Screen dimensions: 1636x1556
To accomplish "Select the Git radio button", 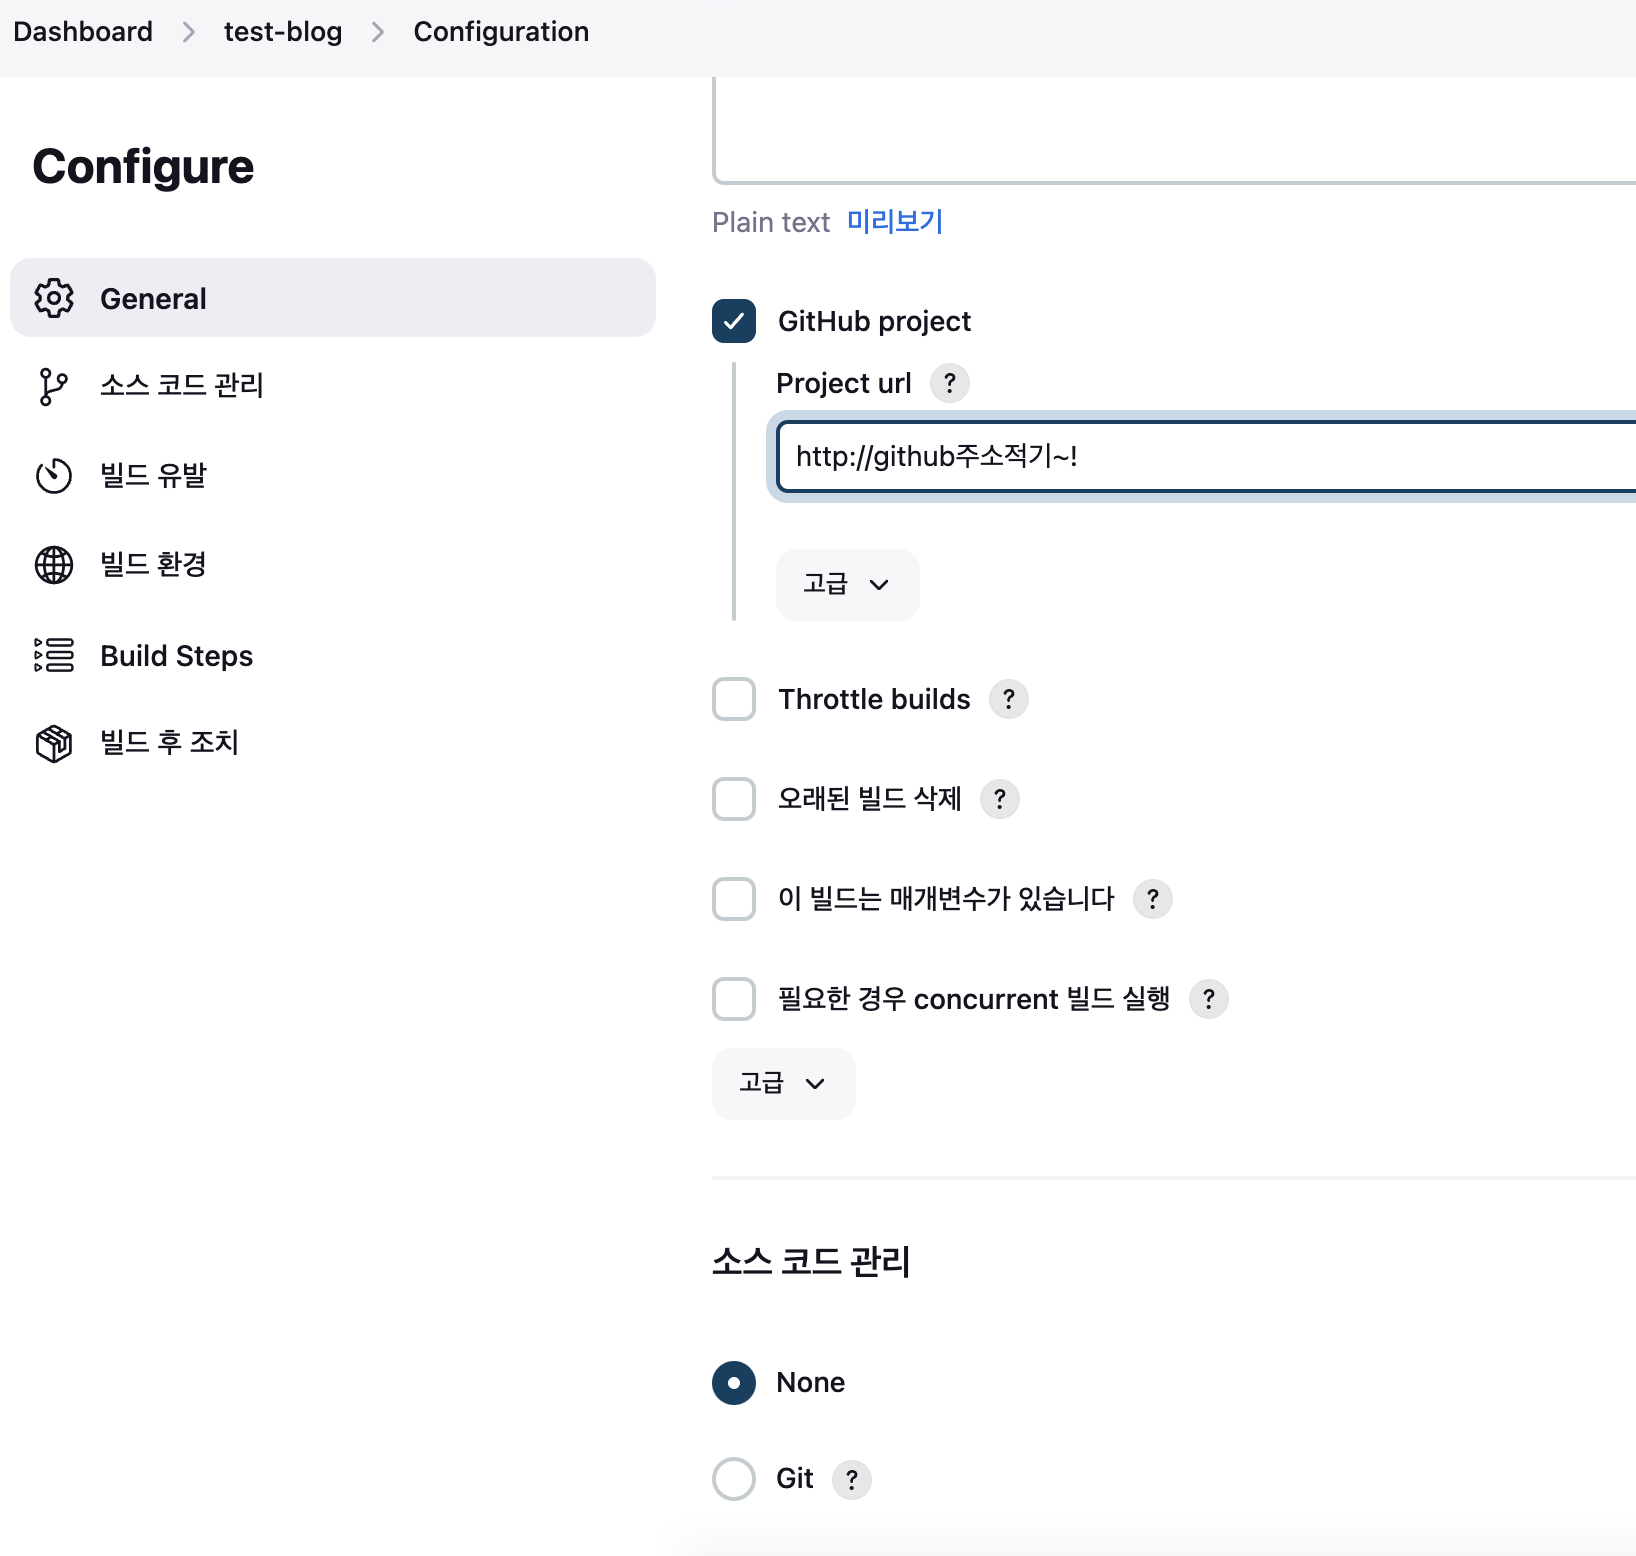I will [734, 1479].
